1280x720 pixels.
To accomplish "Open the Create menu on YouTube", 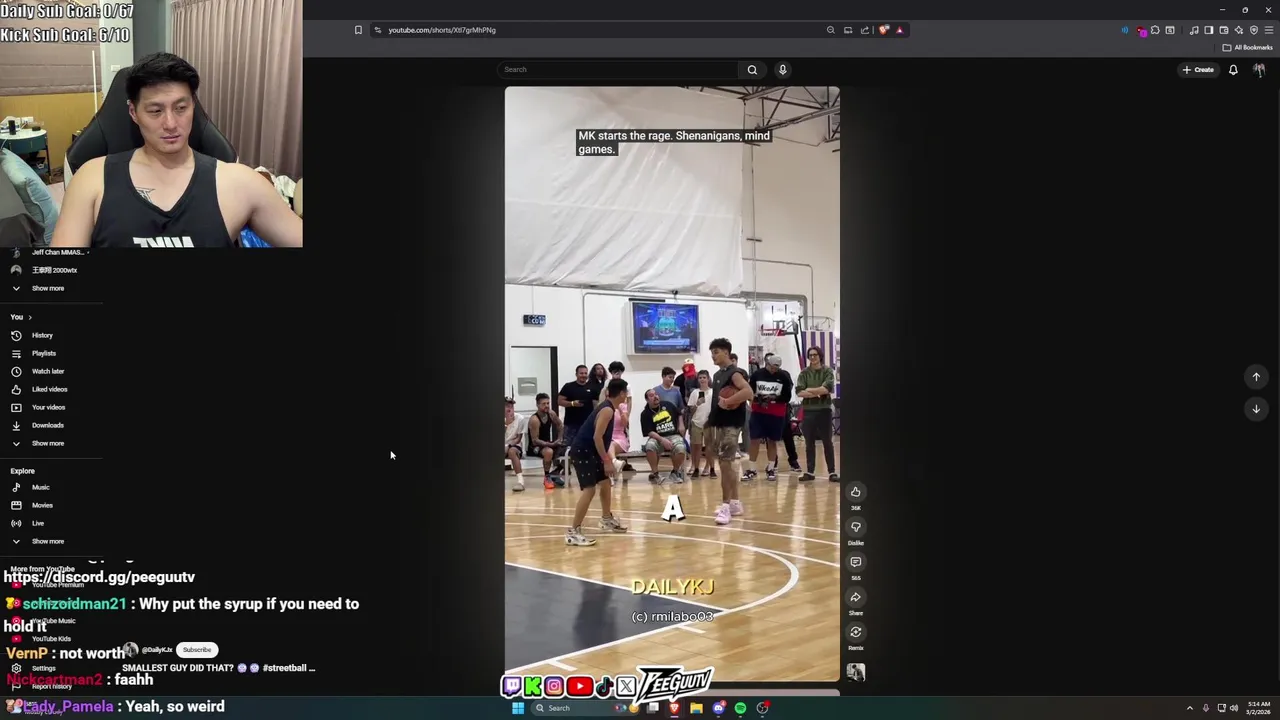I will [x=1198, y=70].
